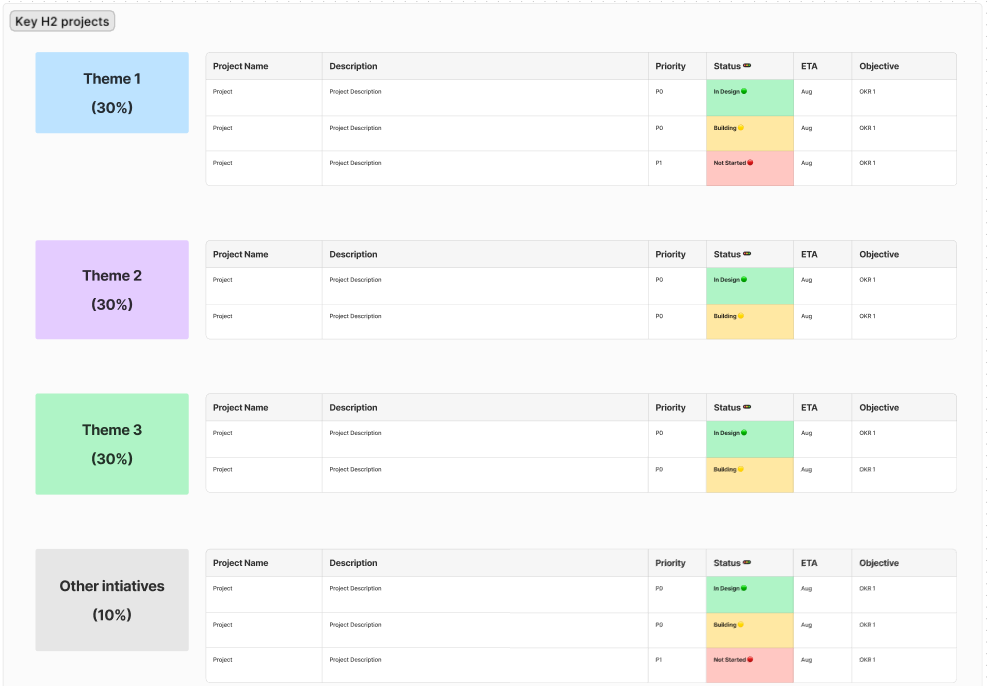This screenshot has height=686, width=987.
Task: Click 'Description' header in Theme 2 table
Action: click(x=353, y=254)
